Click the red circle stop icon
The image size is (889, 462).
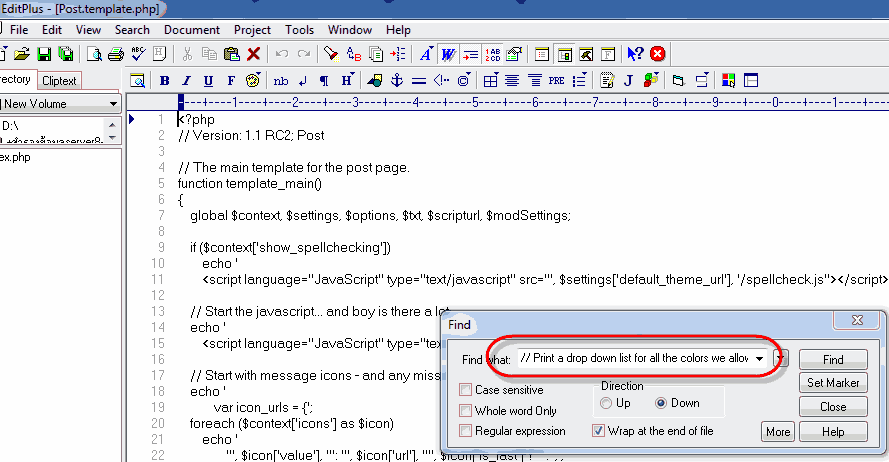[x=657, y=54]
